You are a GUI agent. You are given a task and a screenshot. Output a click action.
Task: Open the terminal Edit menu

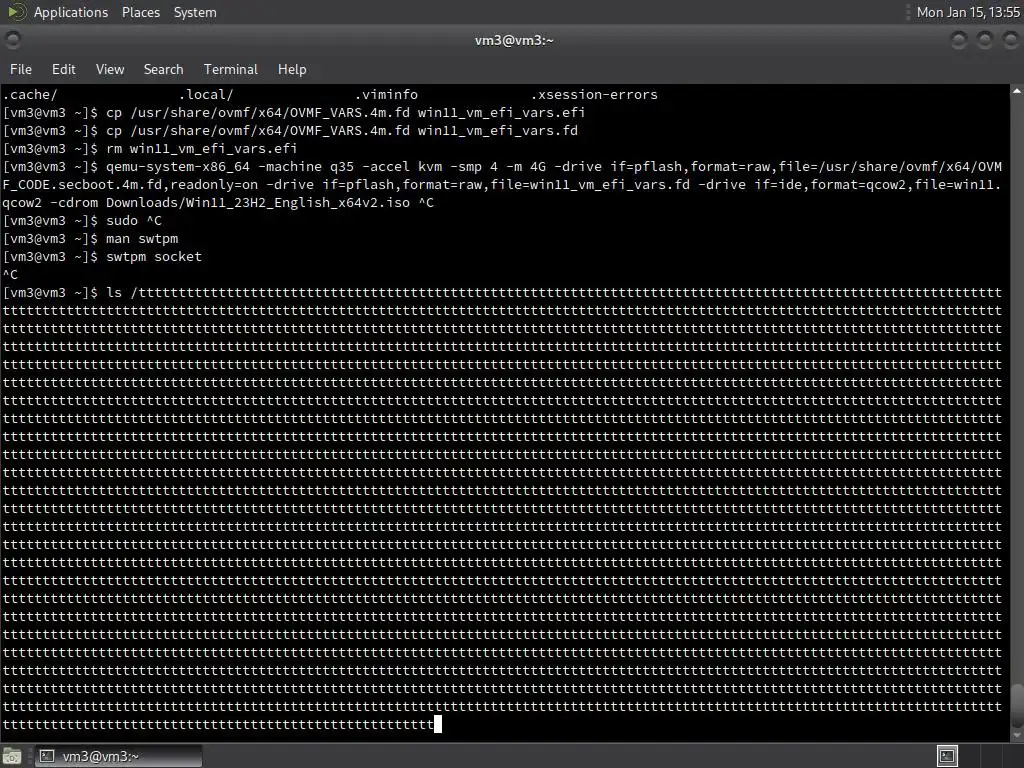coord(63,69)
